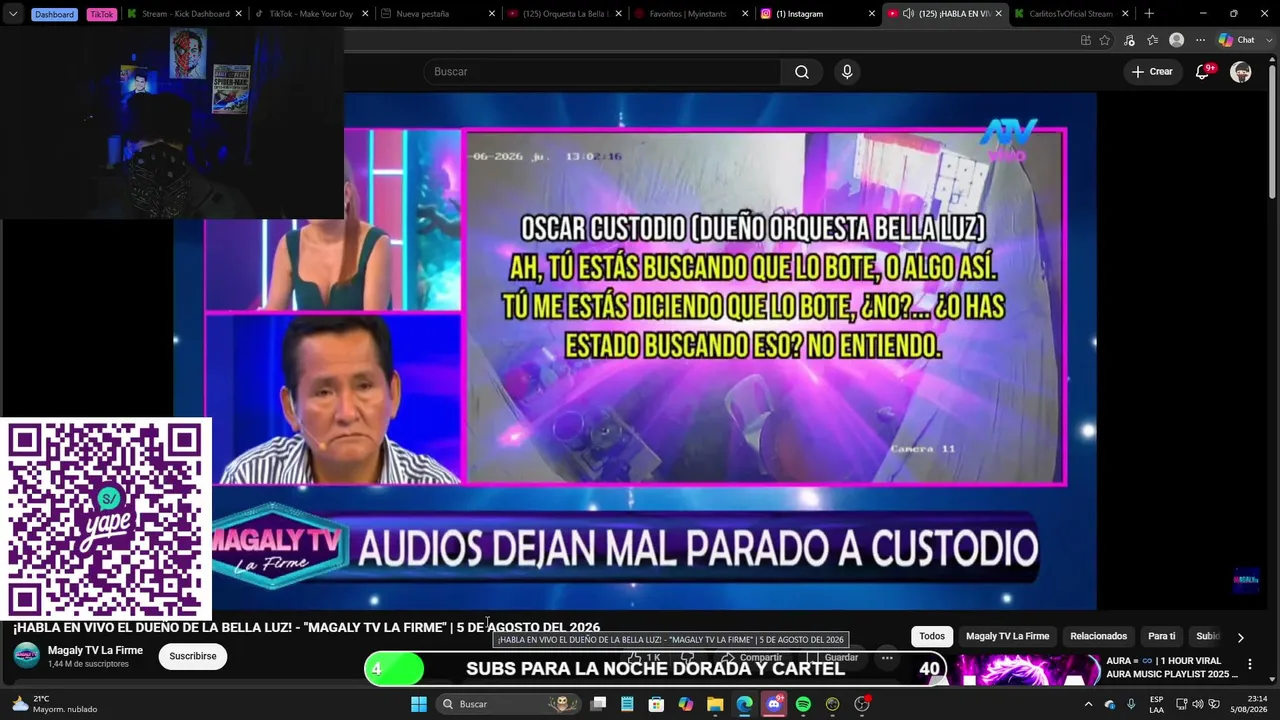This screenshot has width=1280, height=720.
Task: Open the Magaly TV La Firme channel name link
Action: 95,650
